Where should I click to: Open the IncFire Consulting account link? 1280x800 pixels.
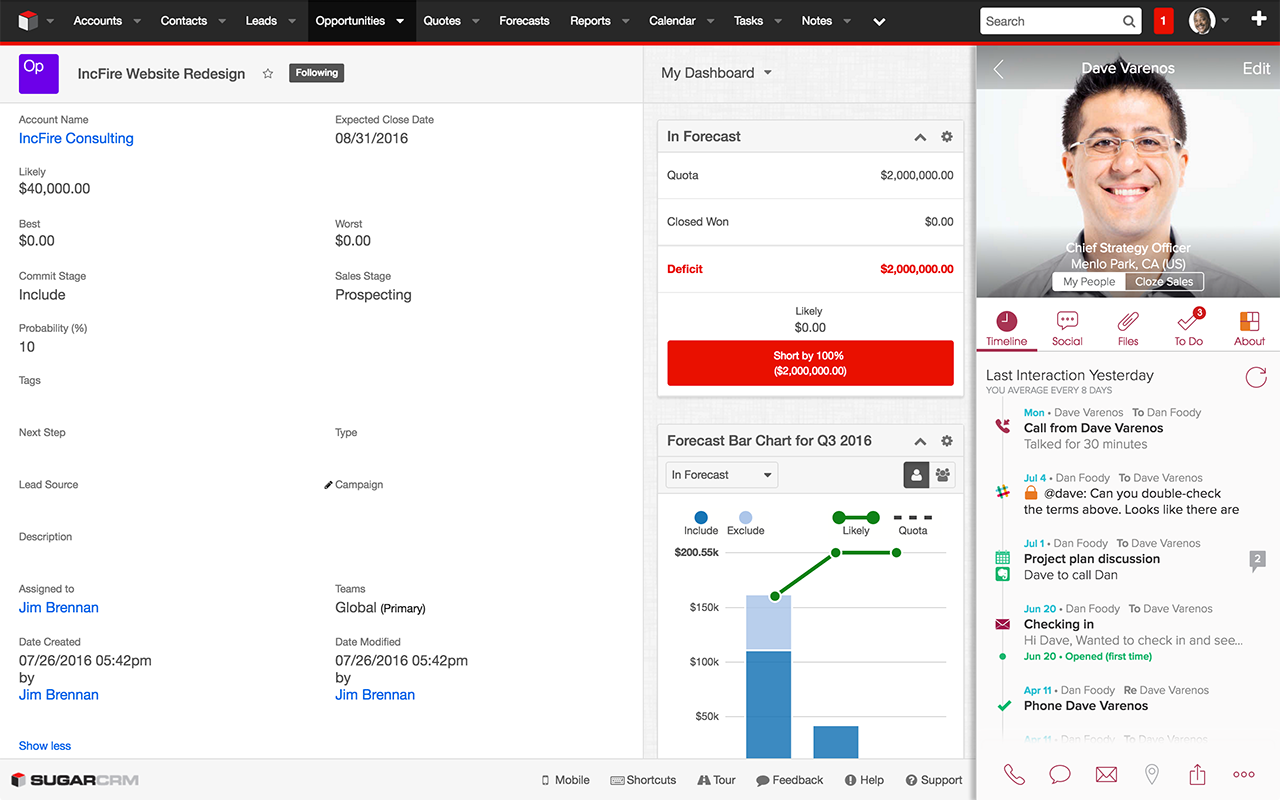75,138
